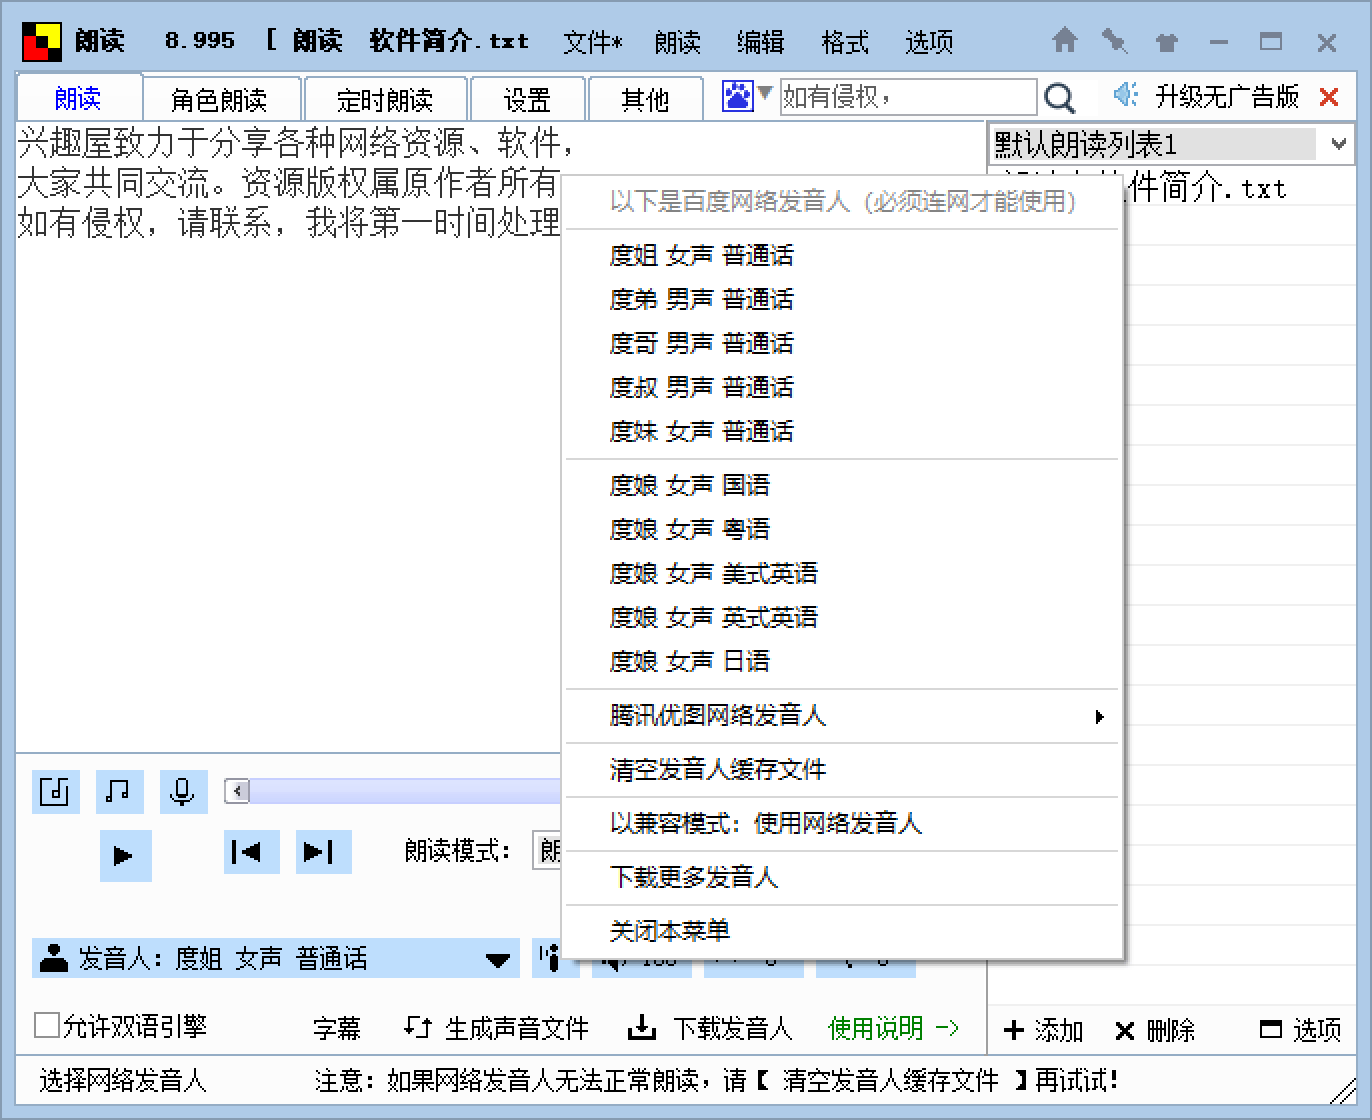Switch to the 其他 tab
Viewport: 1372px width, 1120px height.
645,100
